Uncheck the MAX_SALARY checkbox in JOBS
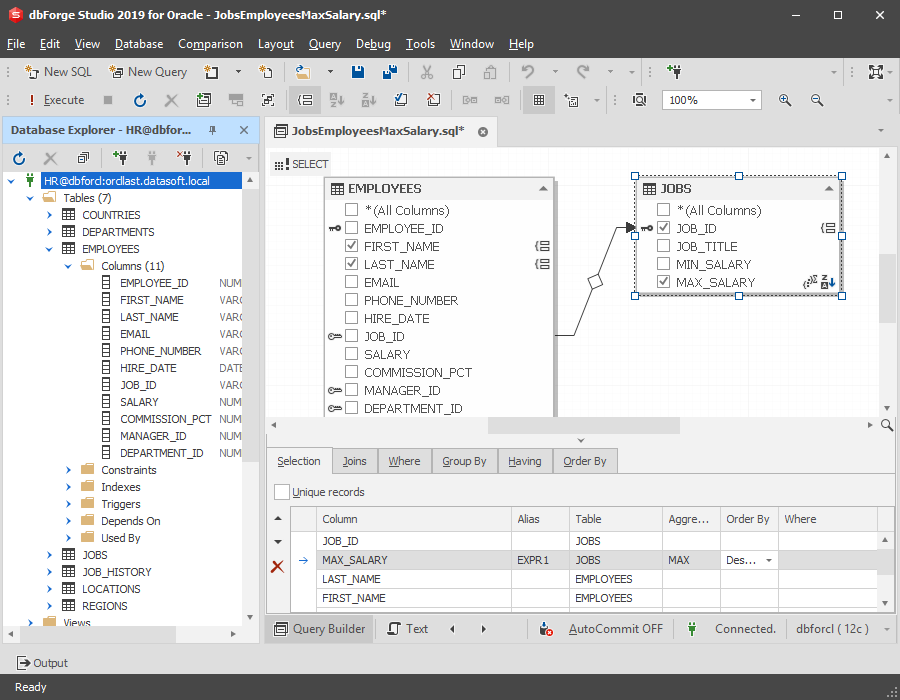This screenshot has height=700, width=900. pos(664,282)
